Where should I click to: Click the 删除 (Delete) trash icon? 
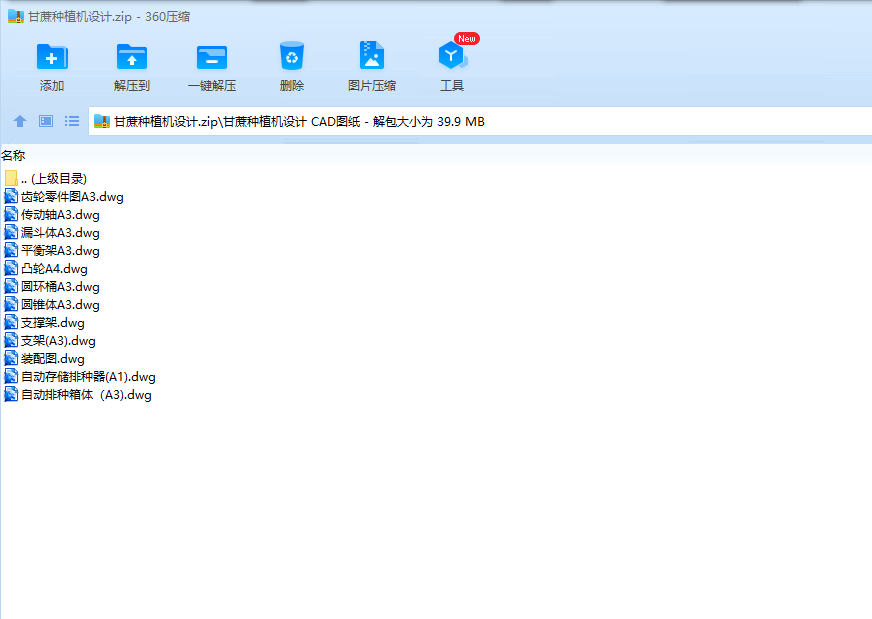[x=292, y=56]
